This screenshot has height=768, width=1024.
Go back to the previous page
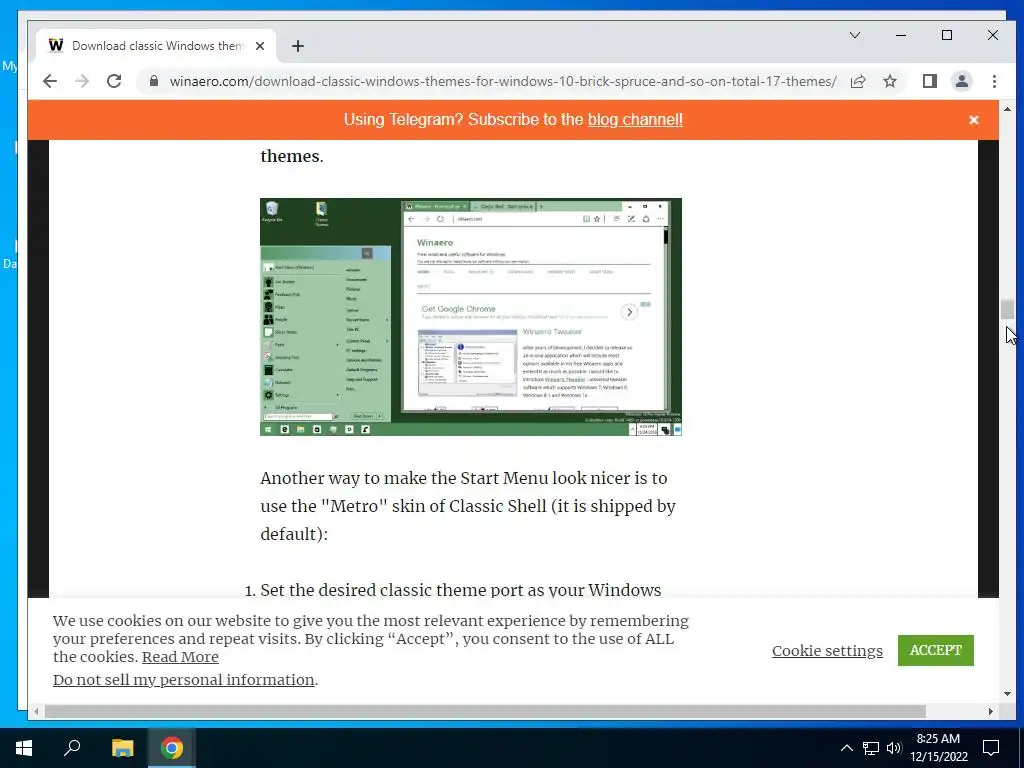pos(50,81)
